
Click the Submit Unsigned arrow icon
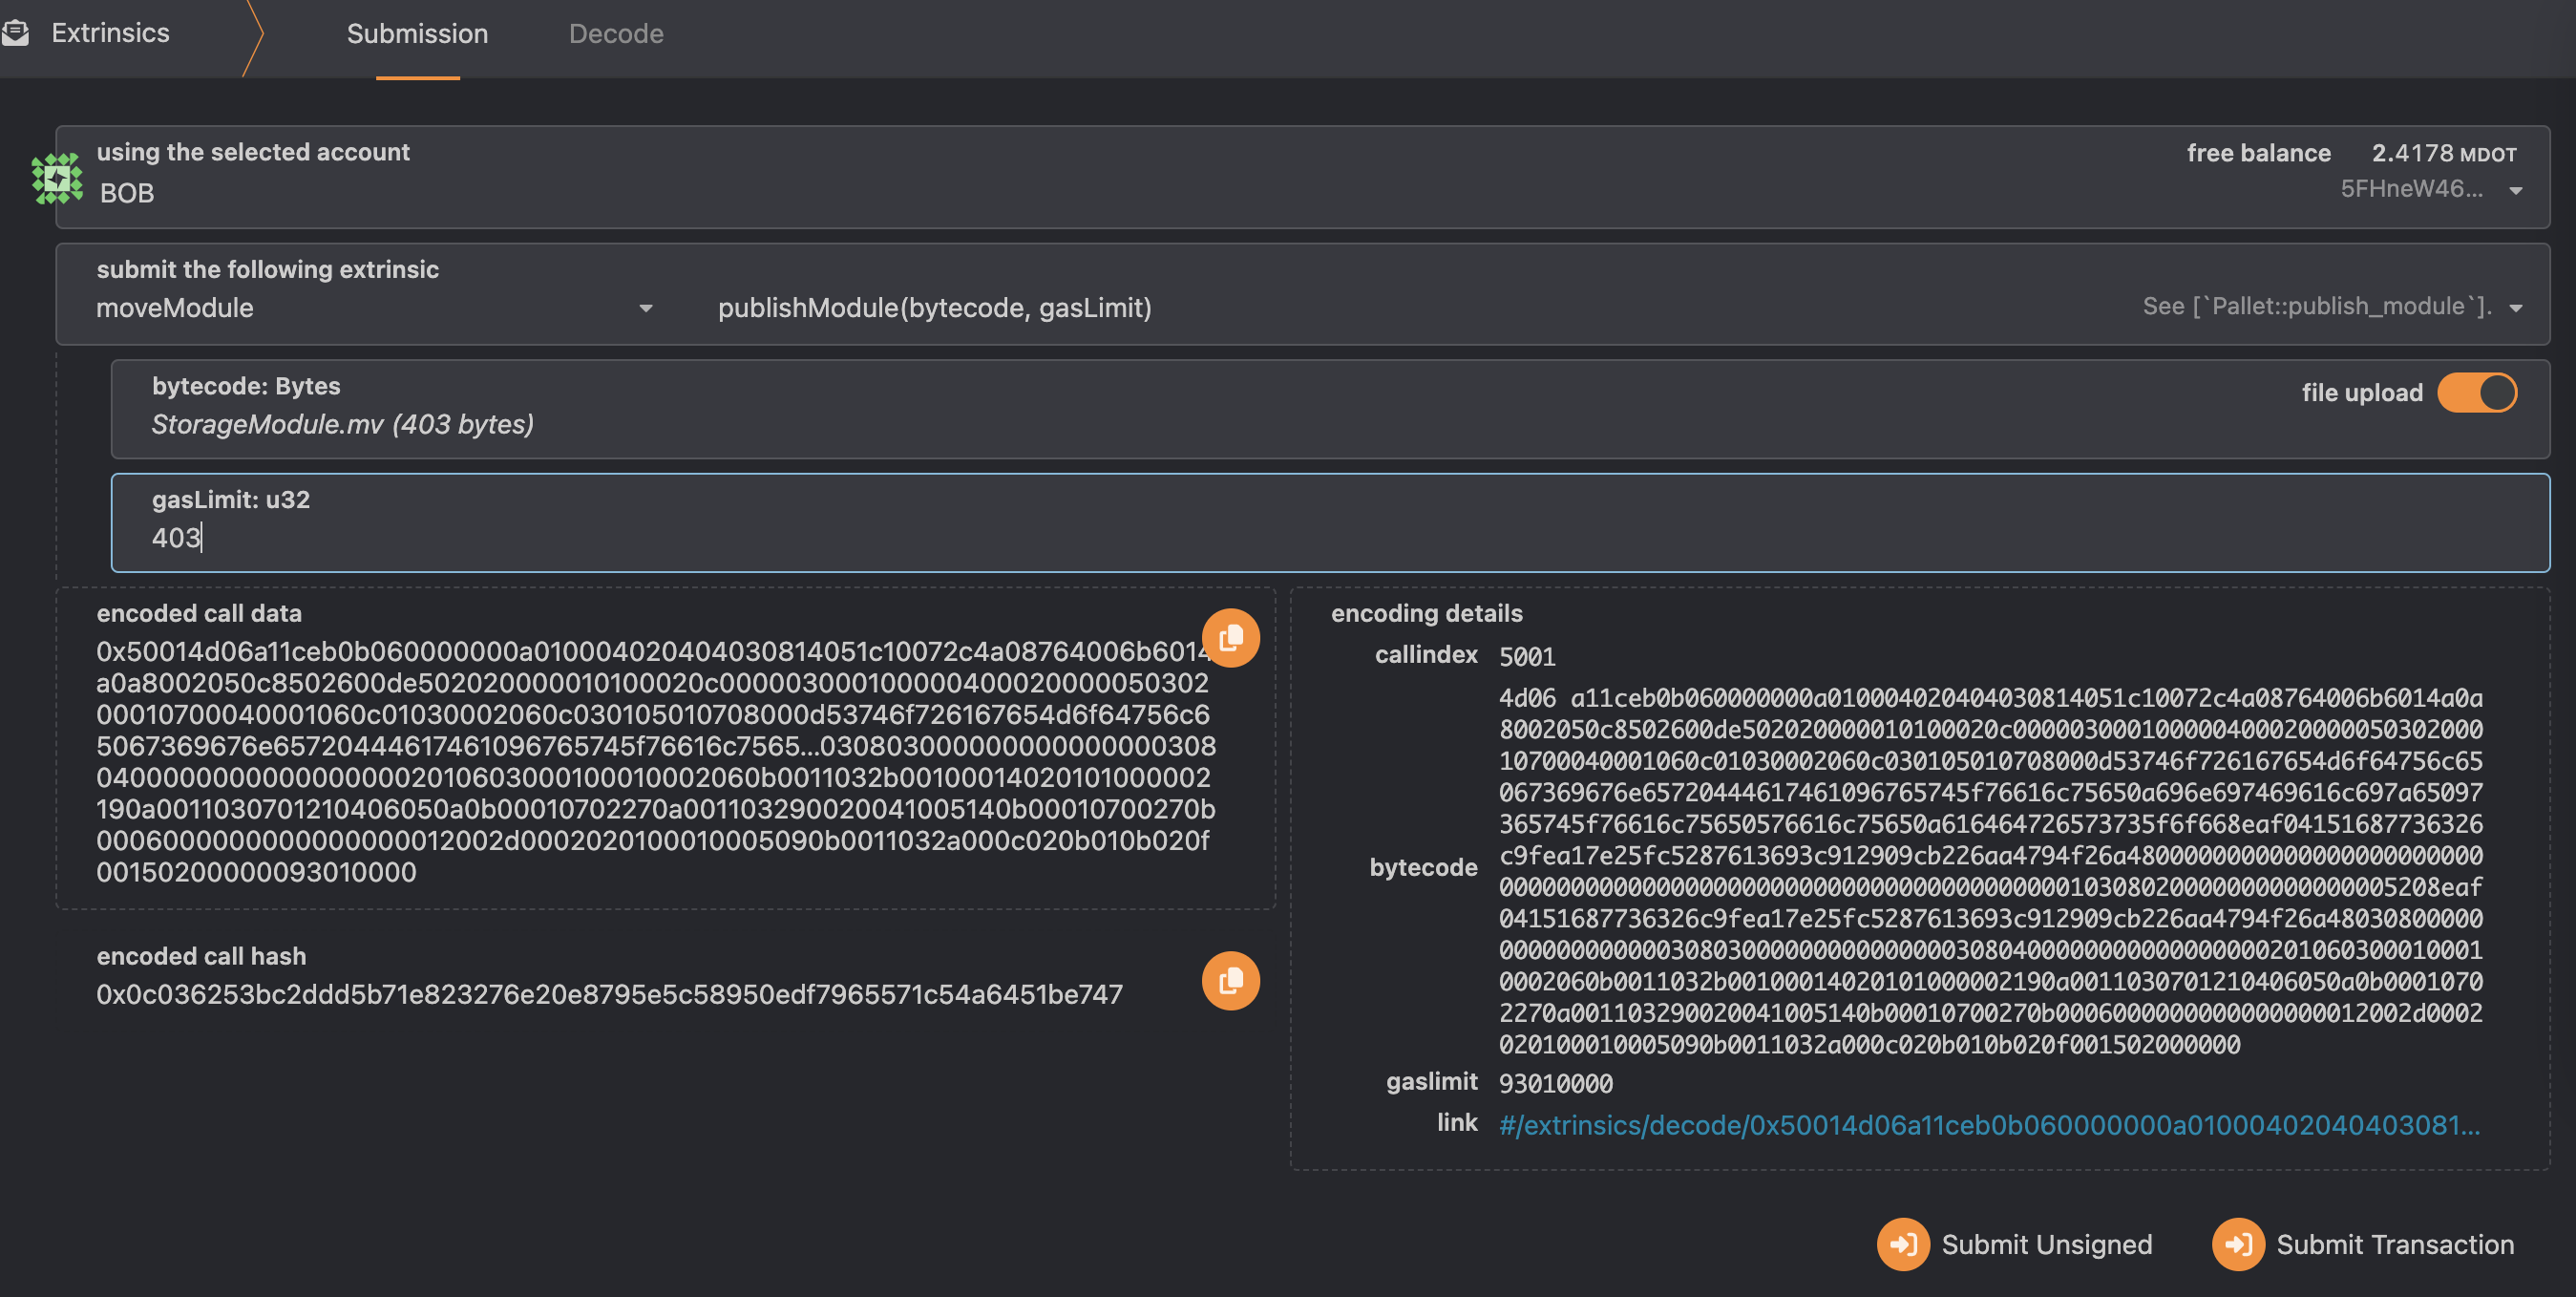point(1902,1244)
